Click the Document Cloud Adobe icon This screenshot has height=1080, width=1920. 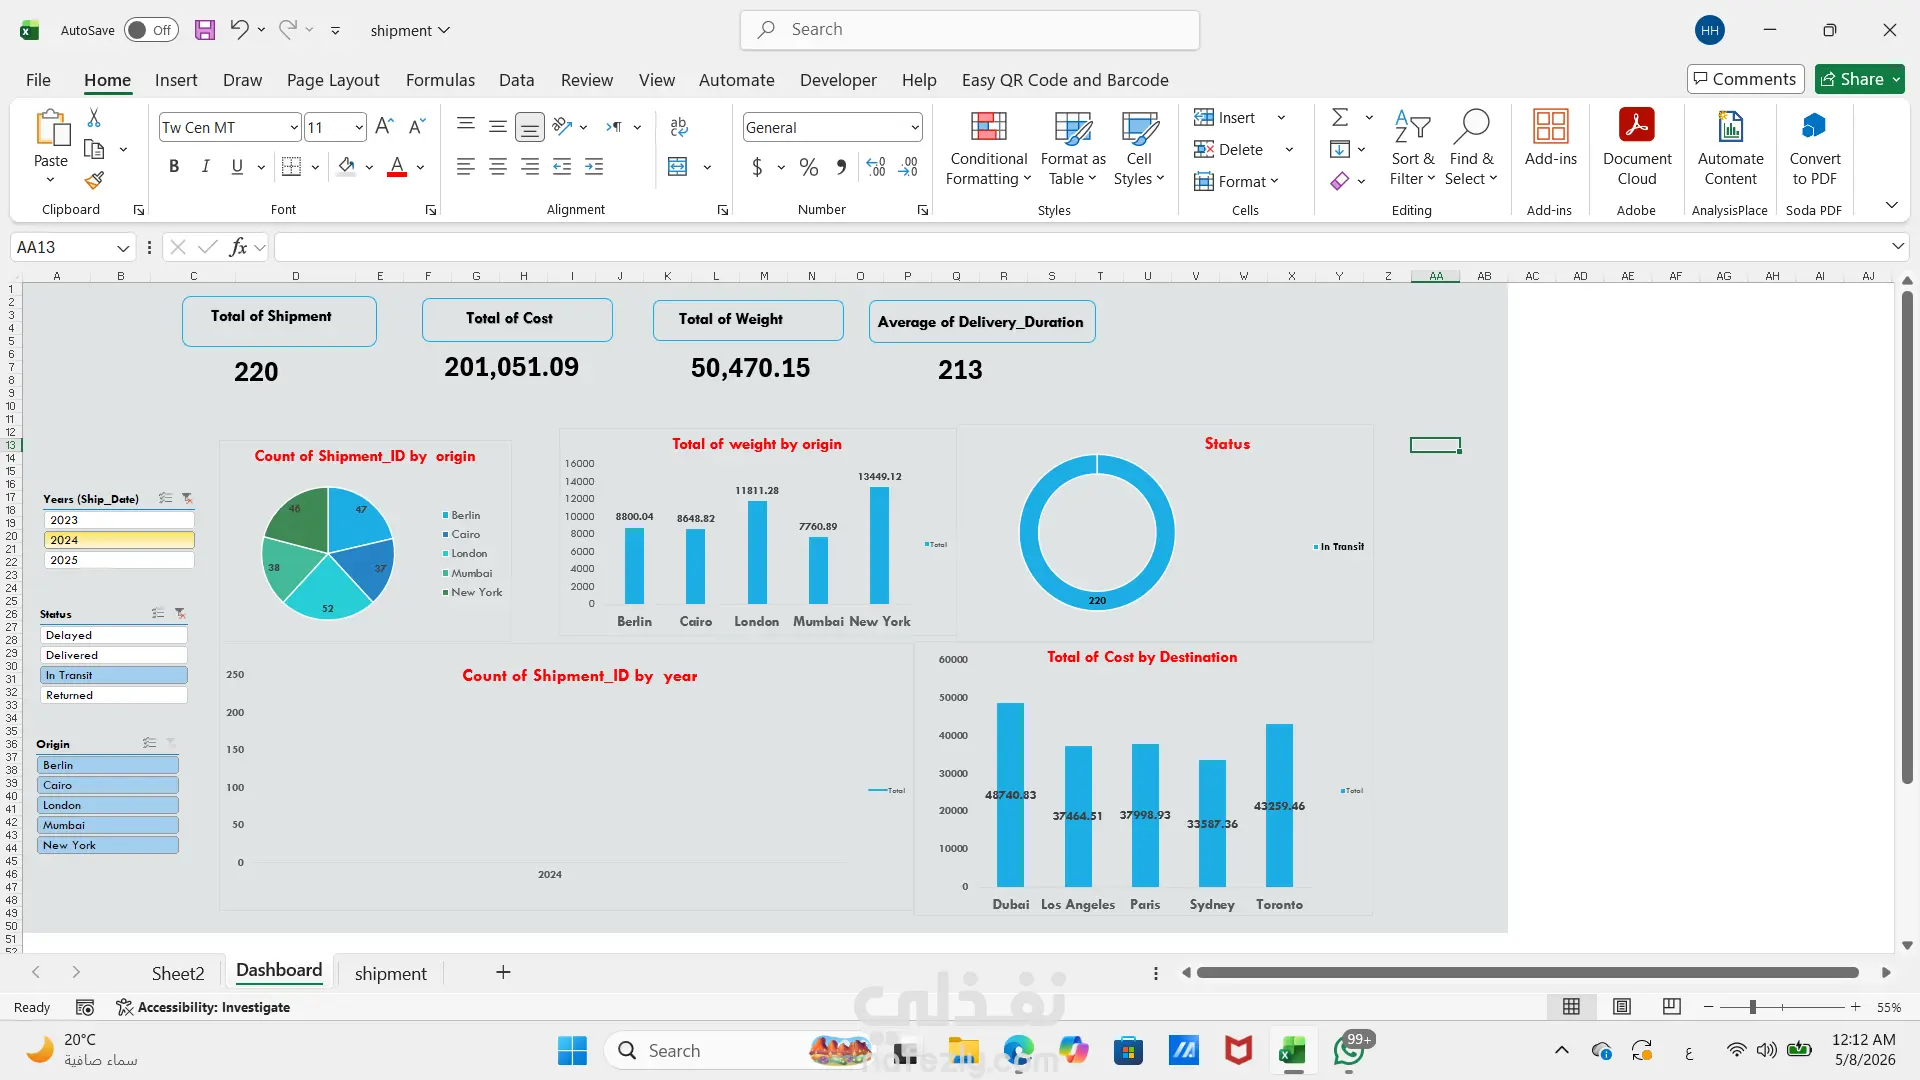coord(1637,126)
